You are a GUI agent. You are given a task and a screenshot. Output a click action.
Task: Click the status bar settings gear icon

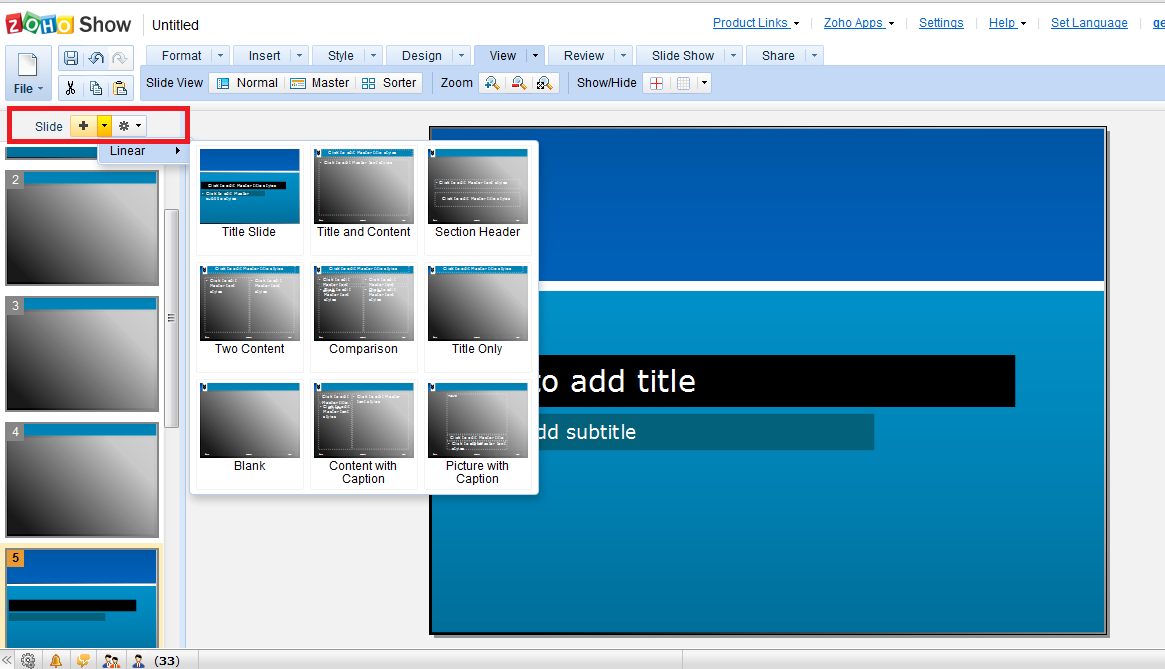pyautogui.click(x=28, y=660)
